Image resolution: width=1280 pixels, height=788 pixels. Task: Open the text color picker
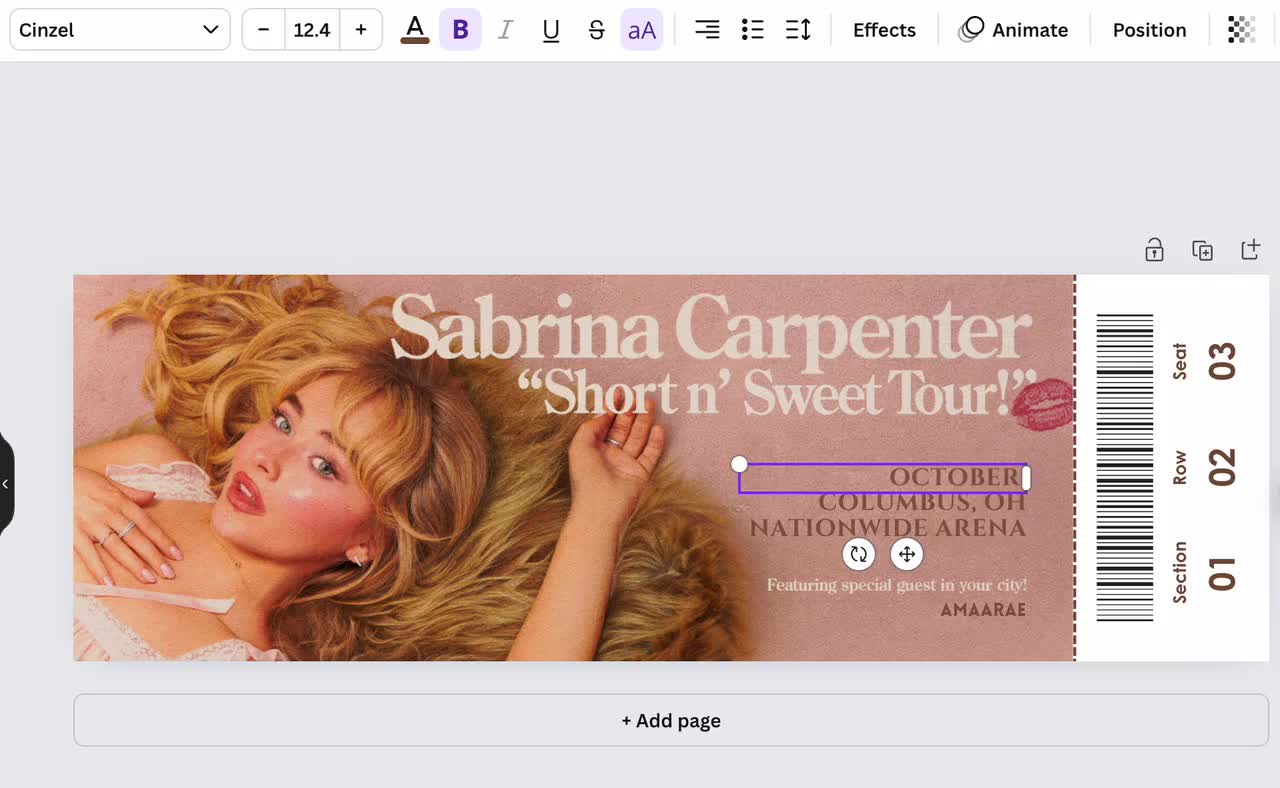click(x=415, y=30)
